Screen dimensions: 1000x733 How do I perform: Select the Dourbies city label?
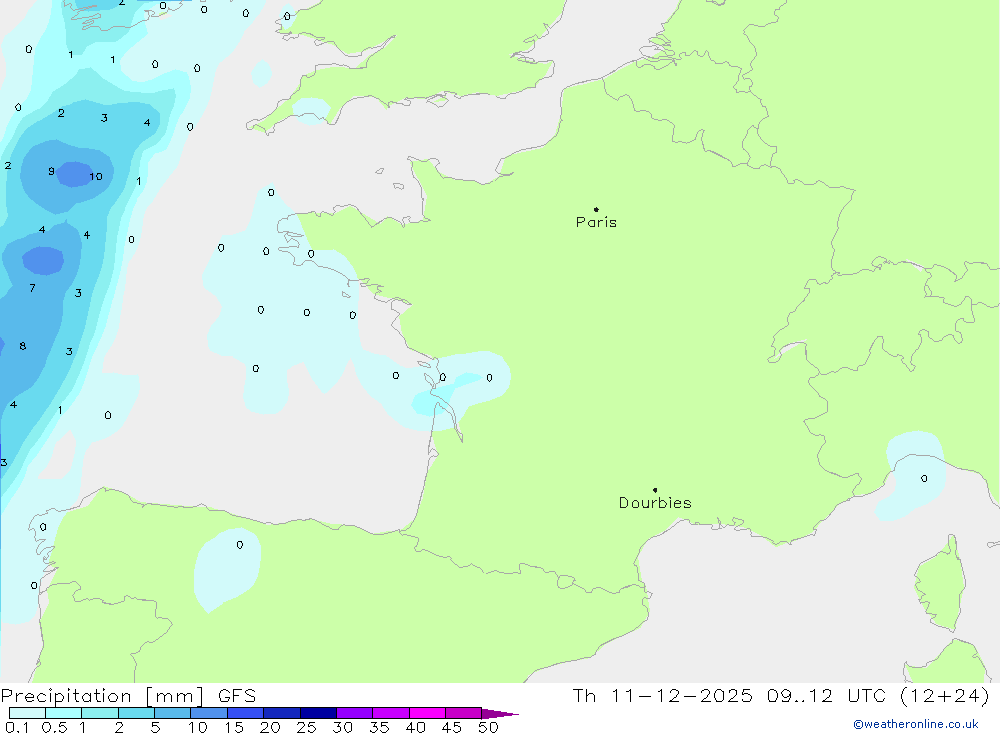pyautogui.click(x=655, y=503)
